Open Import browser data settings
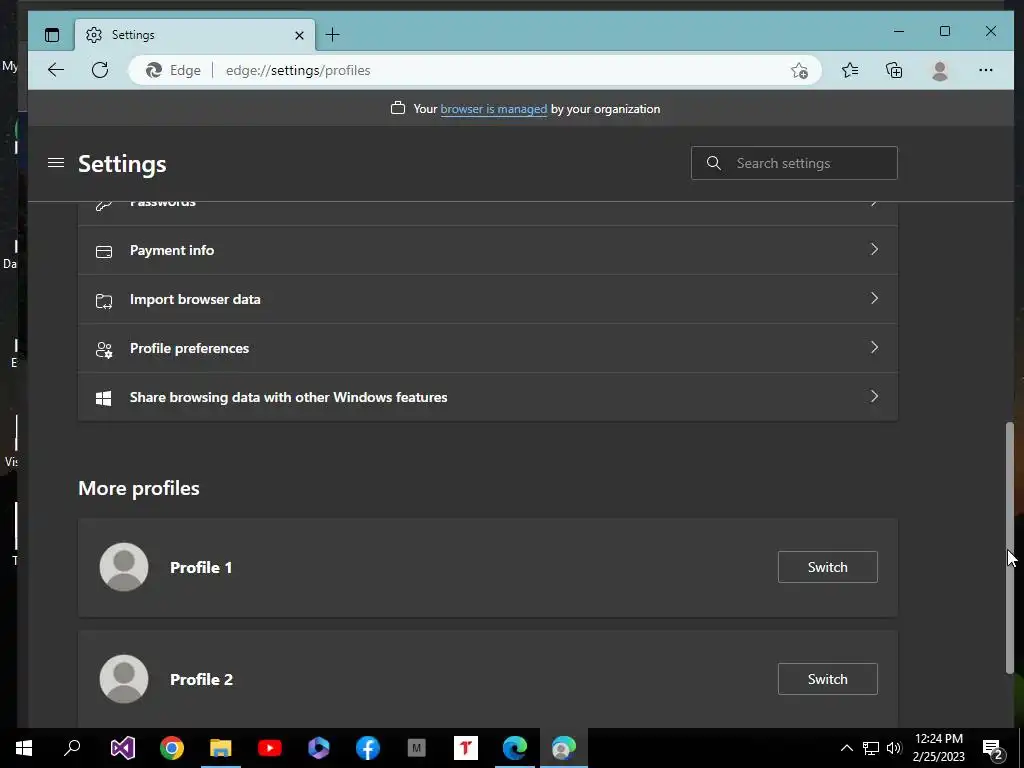Screen dimensions: 1024x768 (488, 299)
